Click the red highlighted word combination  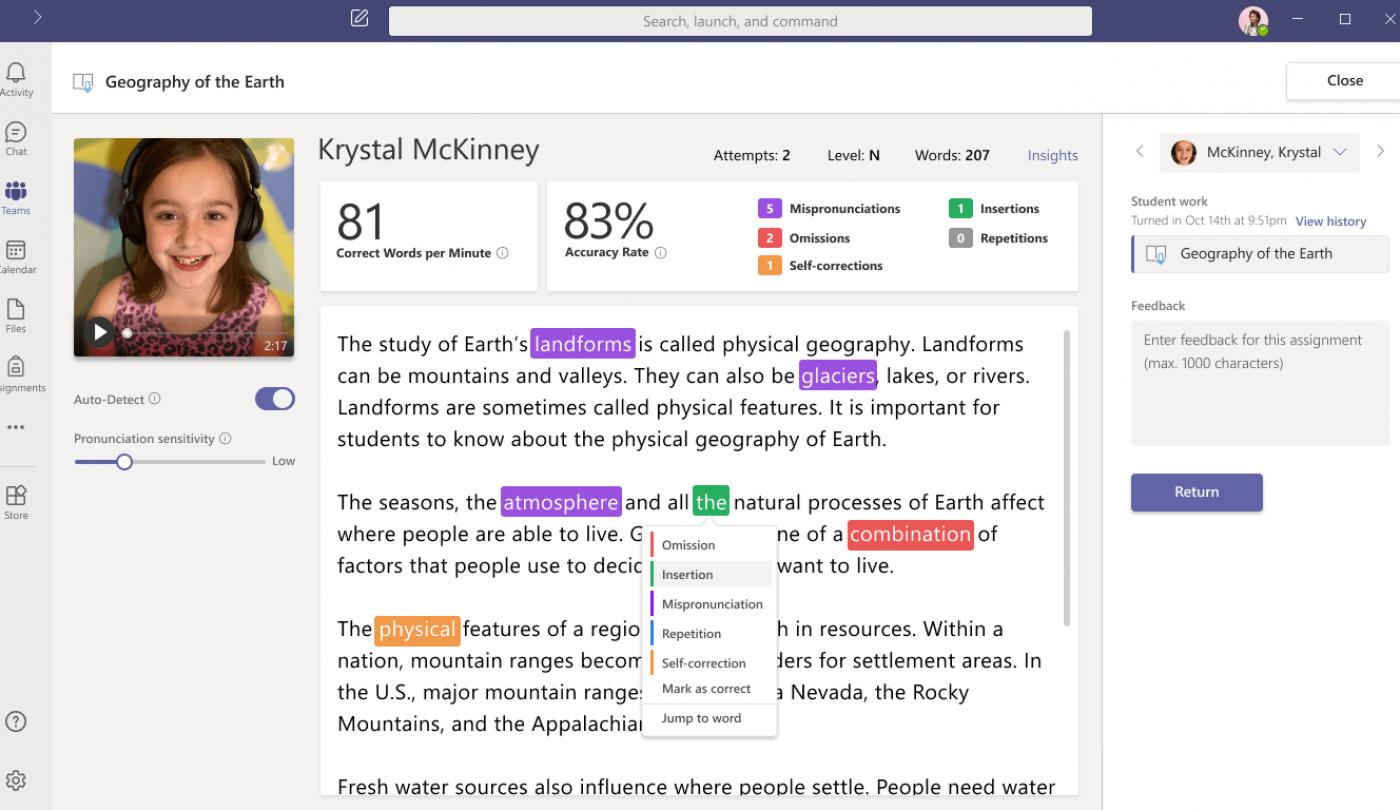click(910, 534)
